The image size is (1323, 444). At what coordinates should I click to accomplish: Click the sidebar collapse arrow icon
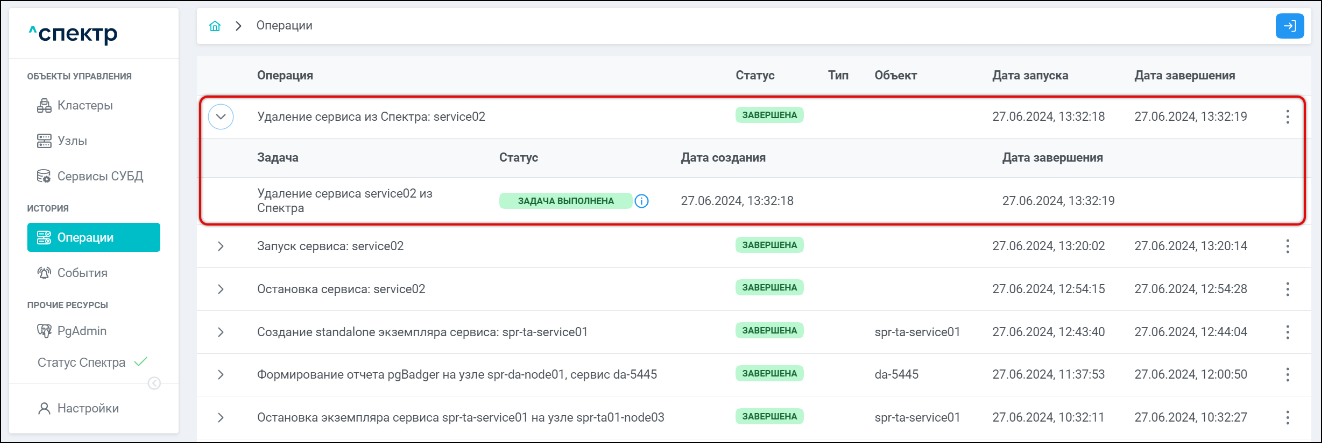click(154, 383)
